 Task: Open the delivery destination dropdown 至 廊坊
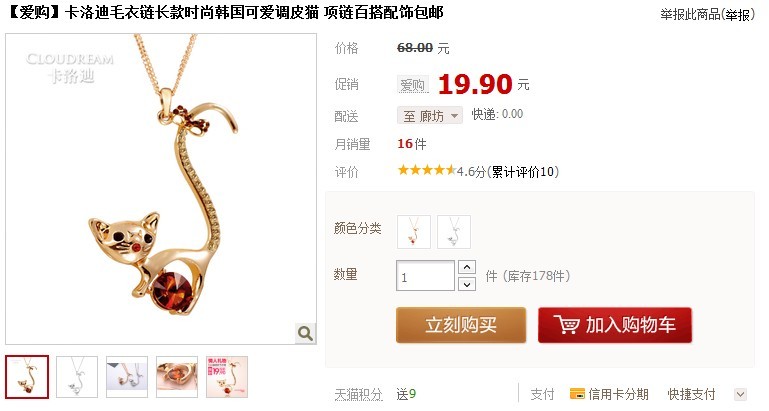click(x=430, y=116)
